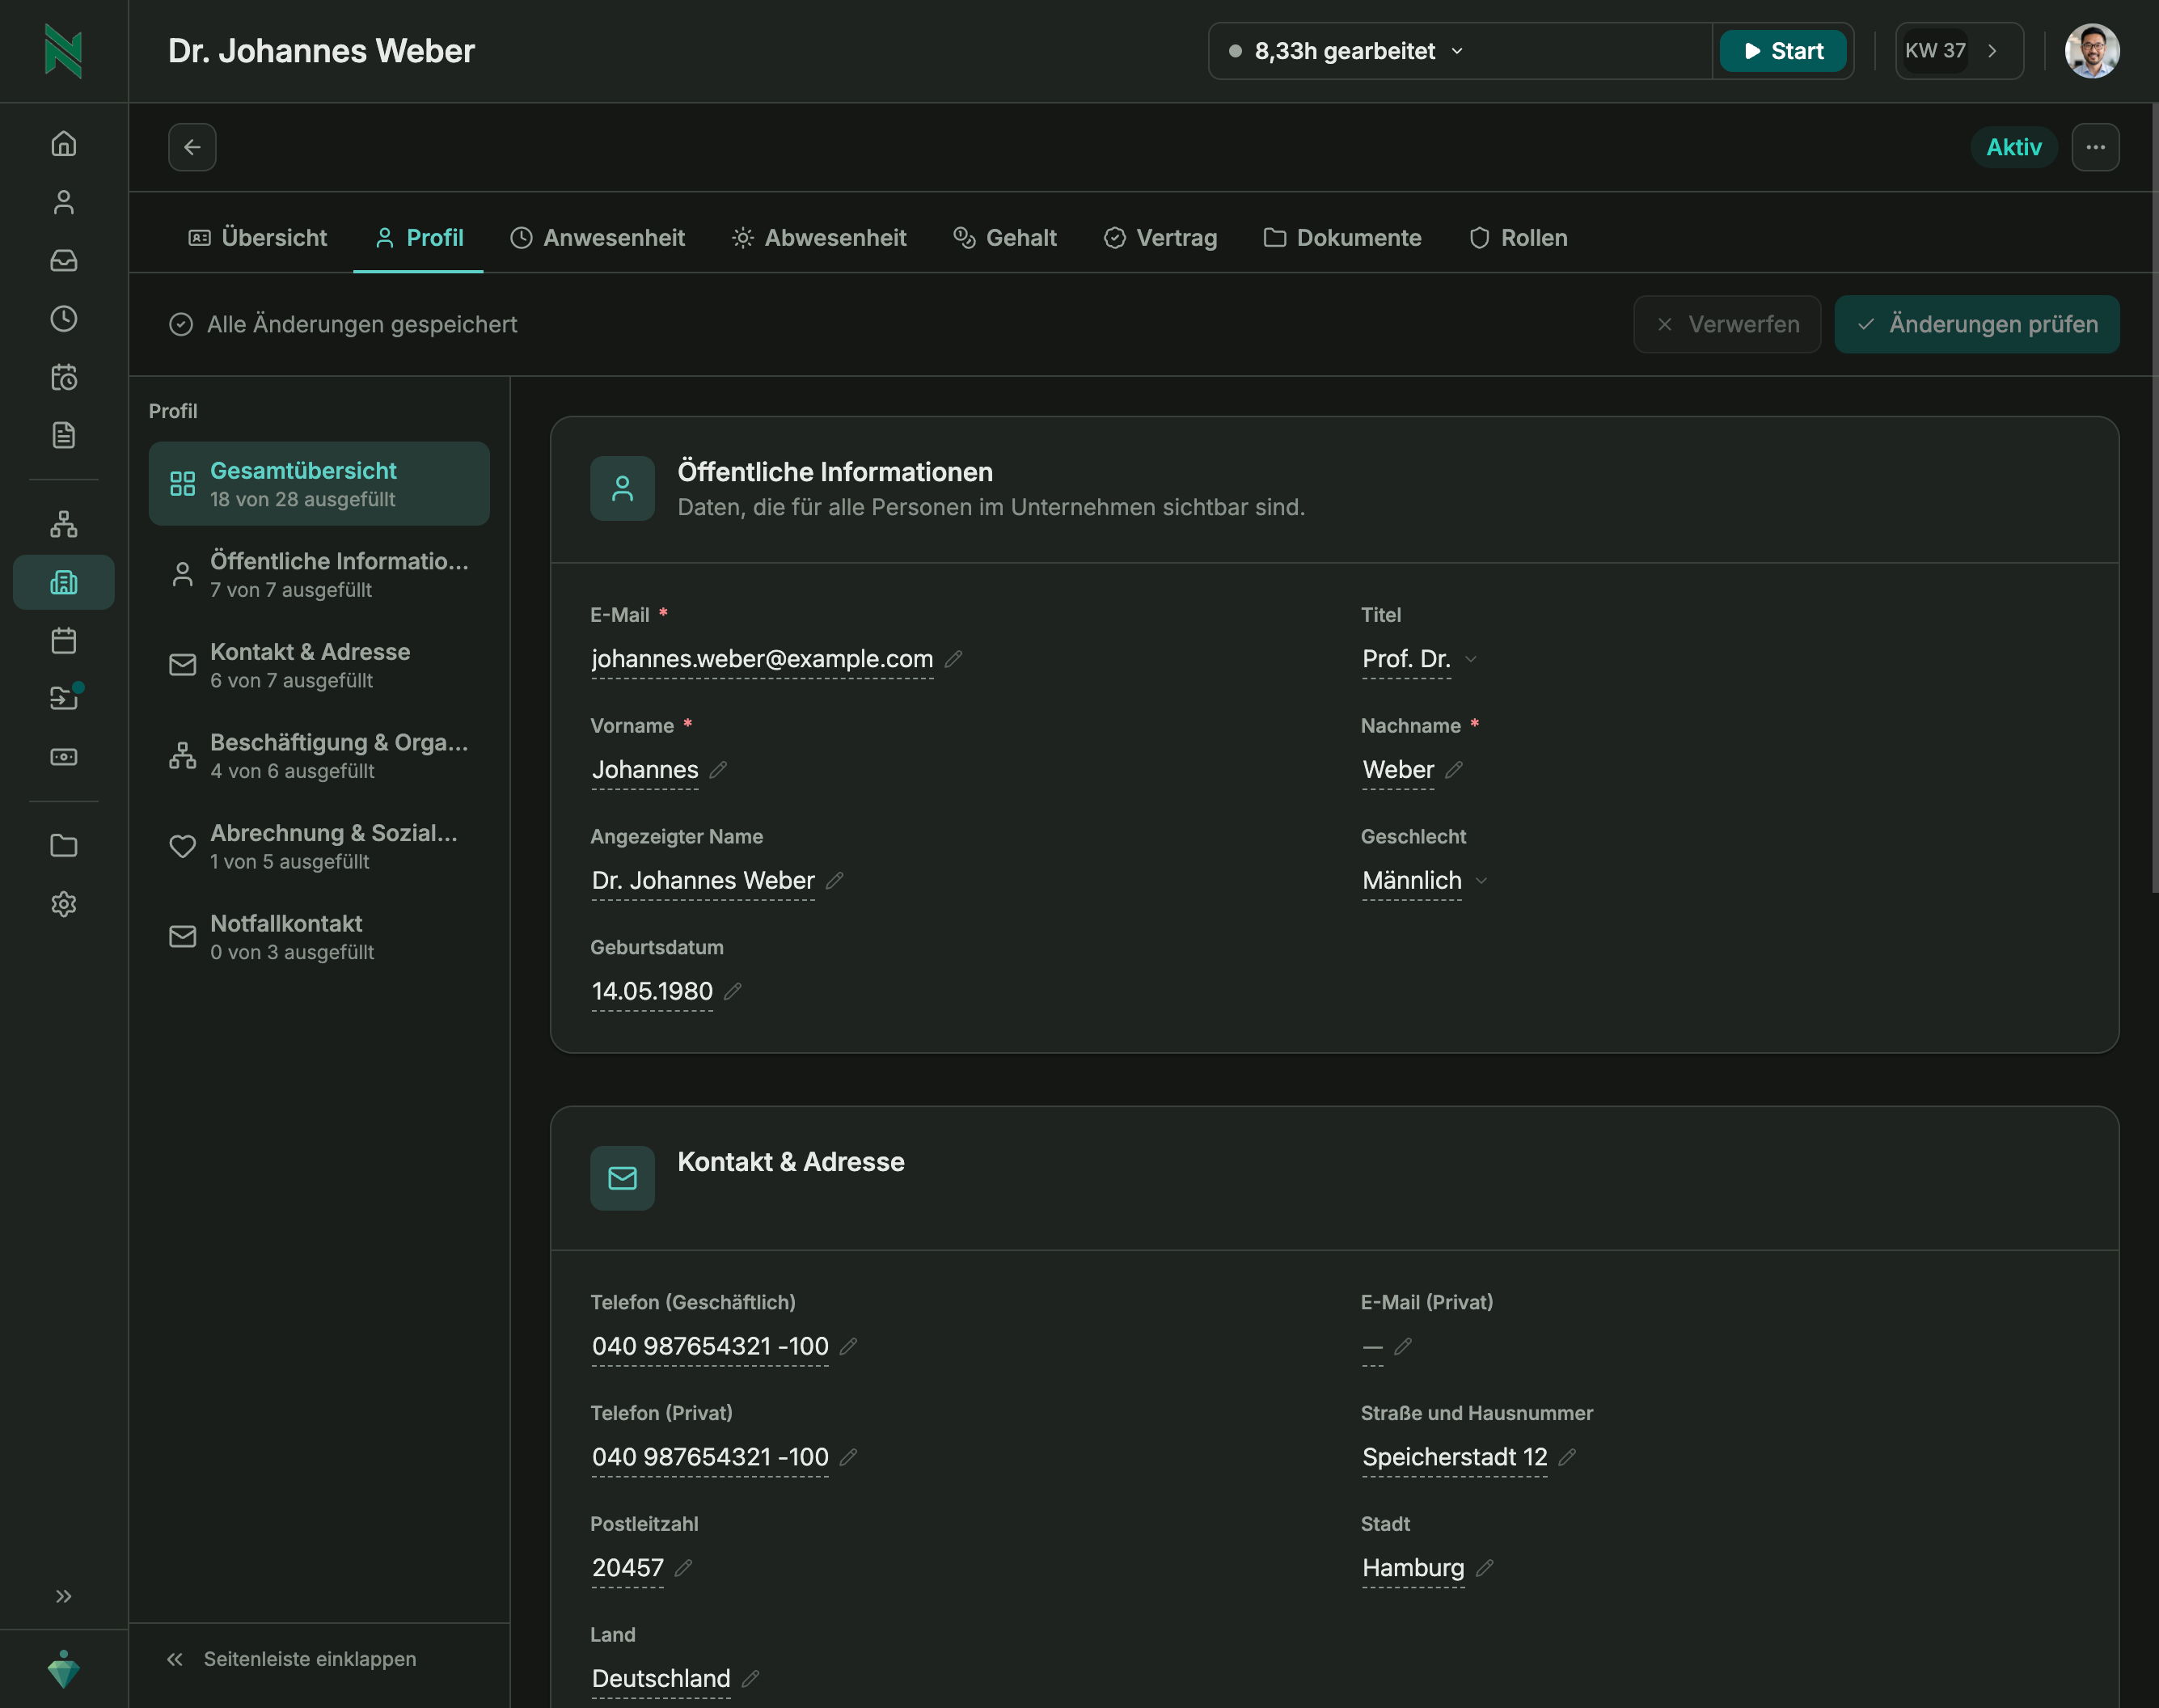Open the payroll banknote sidebar icon
The image size is (2159, 1708).
click(63, 757)
